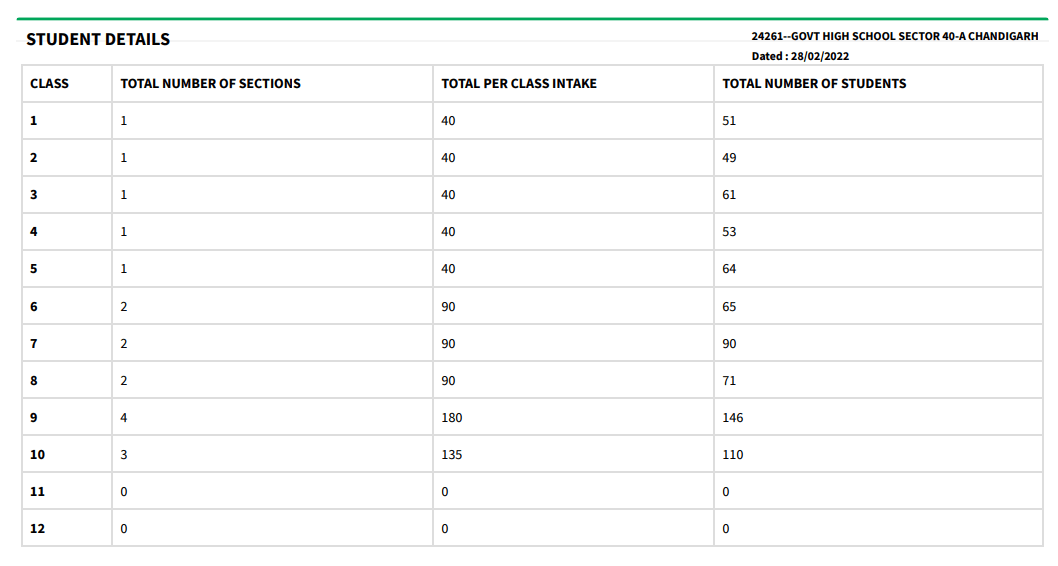1058x566 pixels.
Task: Click student count 51 for Class 1
Action: (729, 121)
